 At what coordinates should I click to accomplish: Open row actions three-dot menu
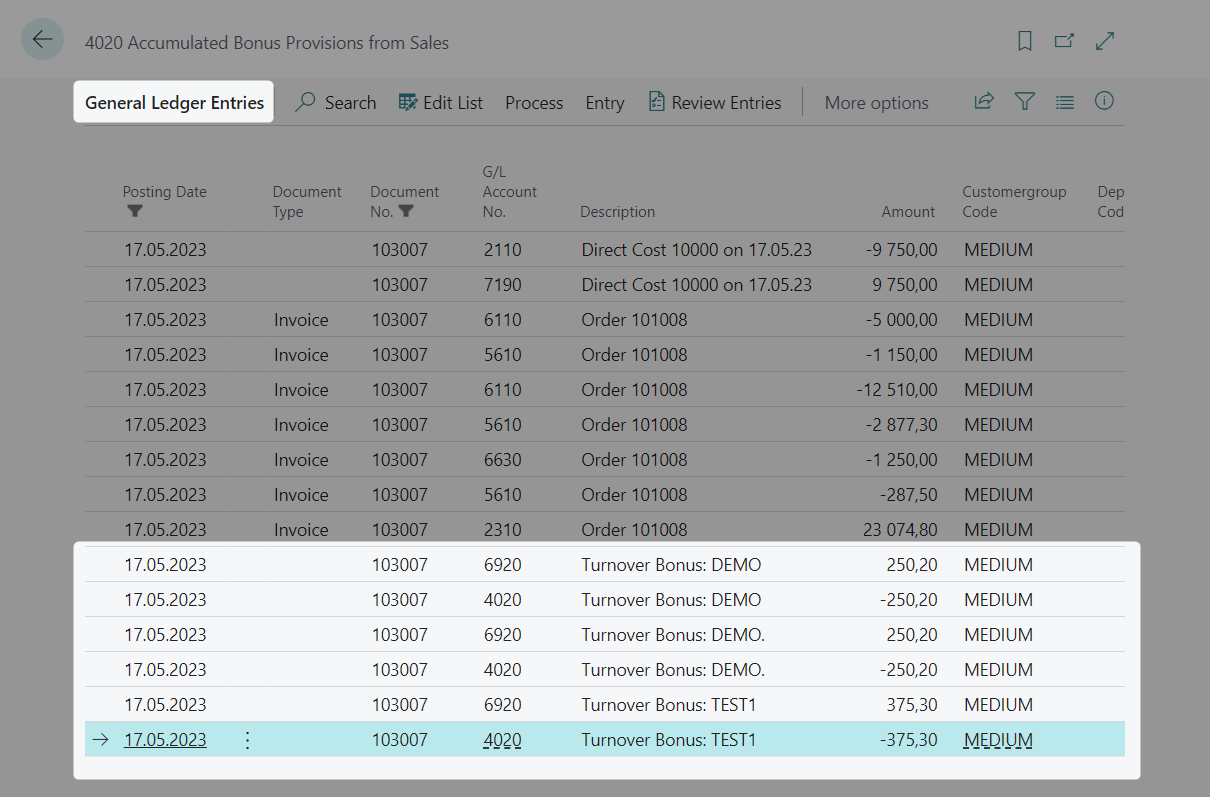(x=248, y=740)
